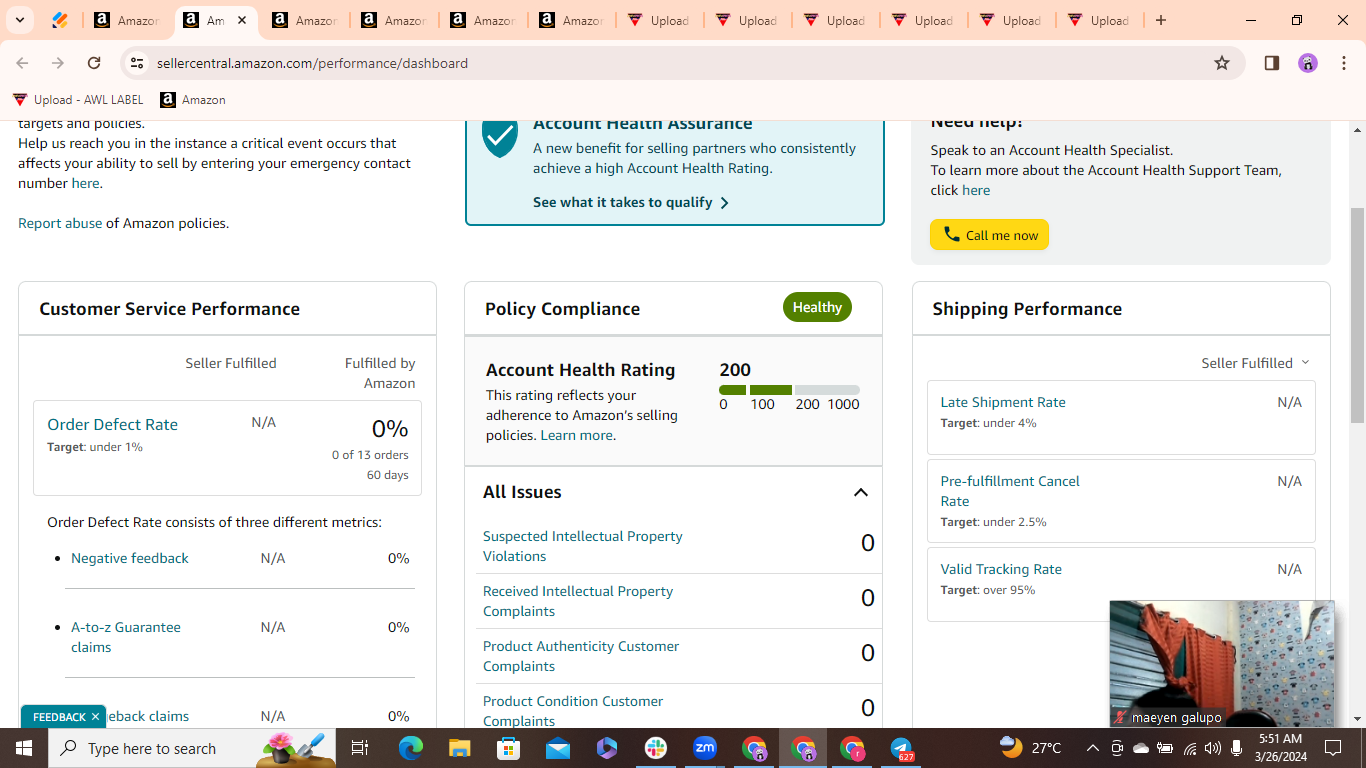Open the Mail app from the taskbar
The width and height of the screenshot is (1366, 768).
(558, 748)
